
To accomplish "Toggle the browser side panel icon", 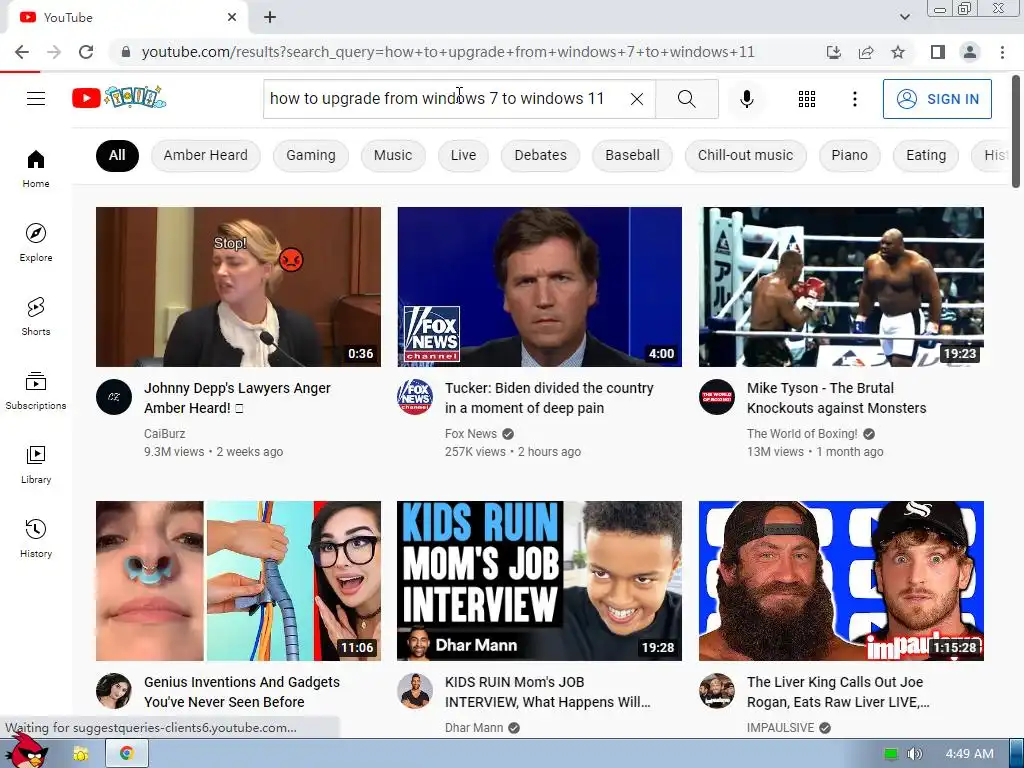I will click(938, 52).
